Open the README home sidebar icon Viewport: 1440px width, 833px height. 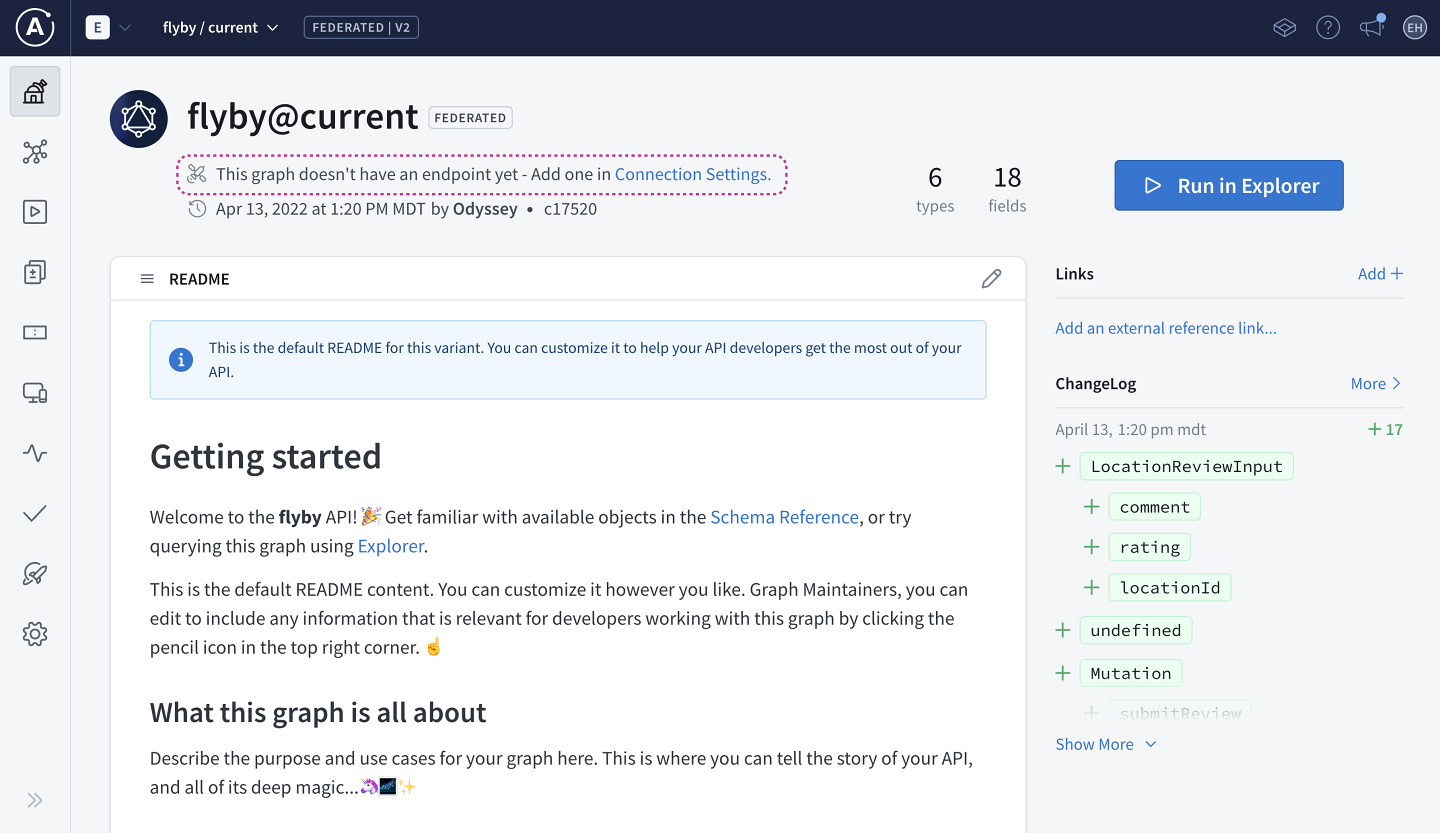pyautogui.click(x=35, y=92)
